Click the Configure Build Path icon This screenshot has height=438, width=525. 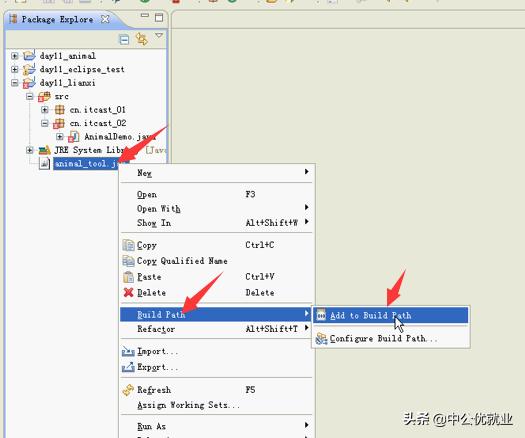[x=321, y=339]
